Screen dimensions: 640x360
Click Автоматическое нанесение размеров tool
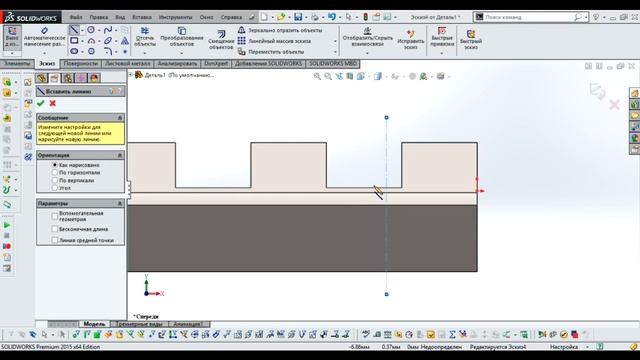(44, 37)
